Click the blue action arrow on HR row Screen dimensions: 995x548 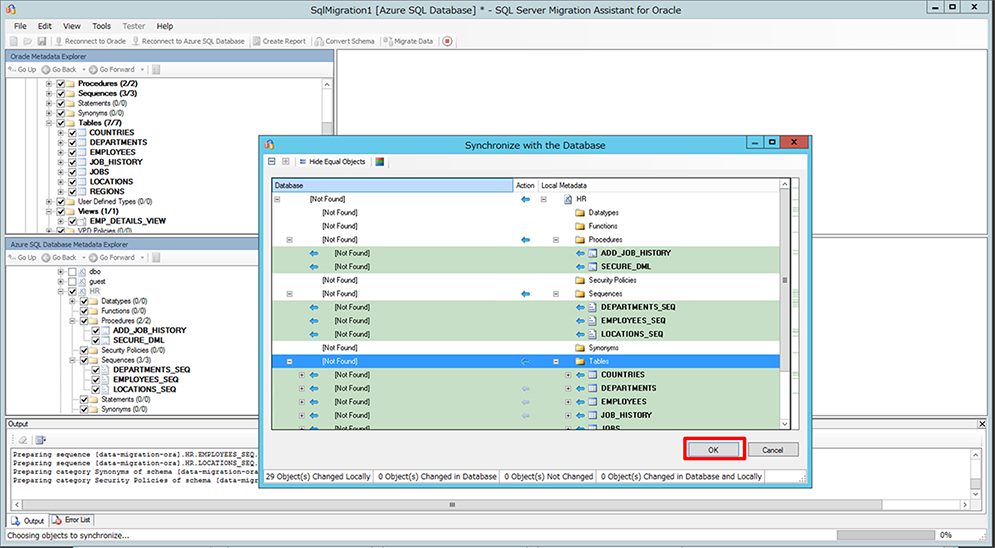tap(525, 199)
